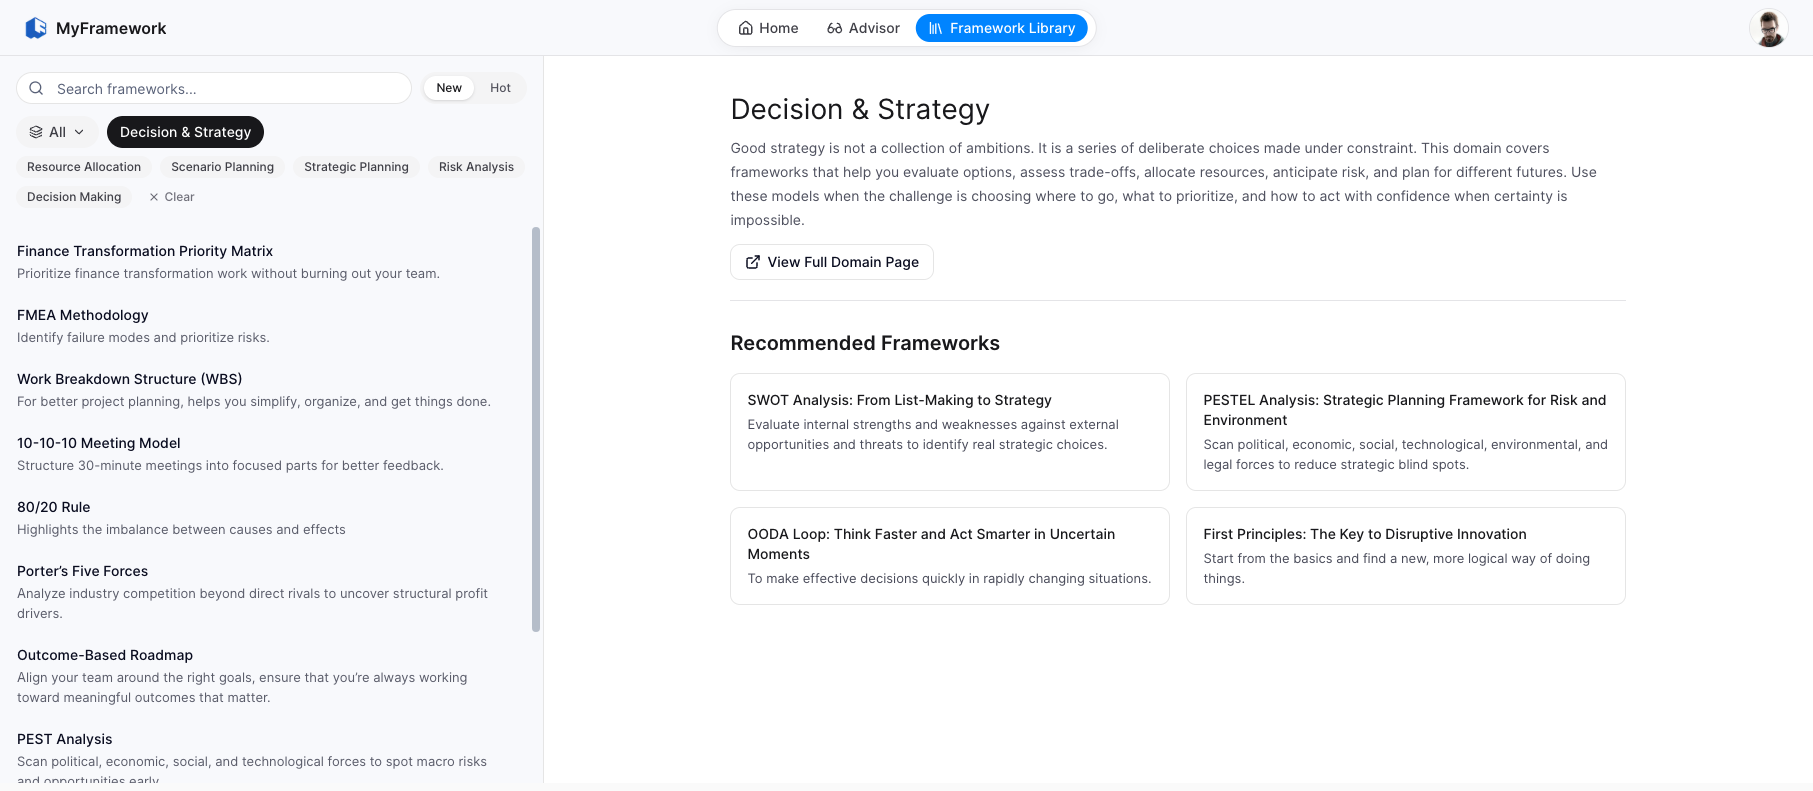Switch sorting to Hot
1813x791 pixels.
pos(500,88)
